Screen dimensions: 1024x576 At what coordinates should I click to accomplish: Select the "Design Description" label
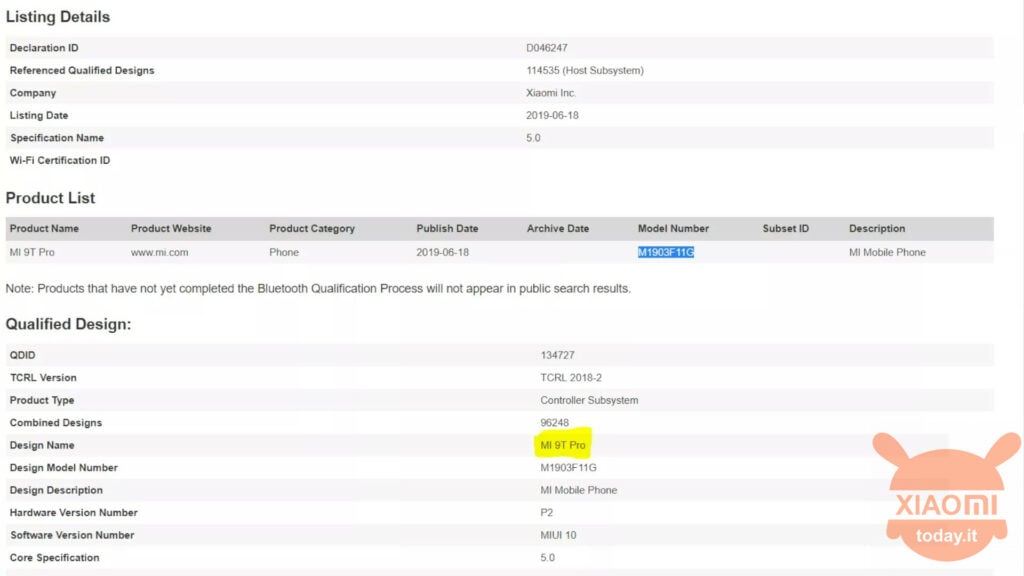tap(56, 490)
